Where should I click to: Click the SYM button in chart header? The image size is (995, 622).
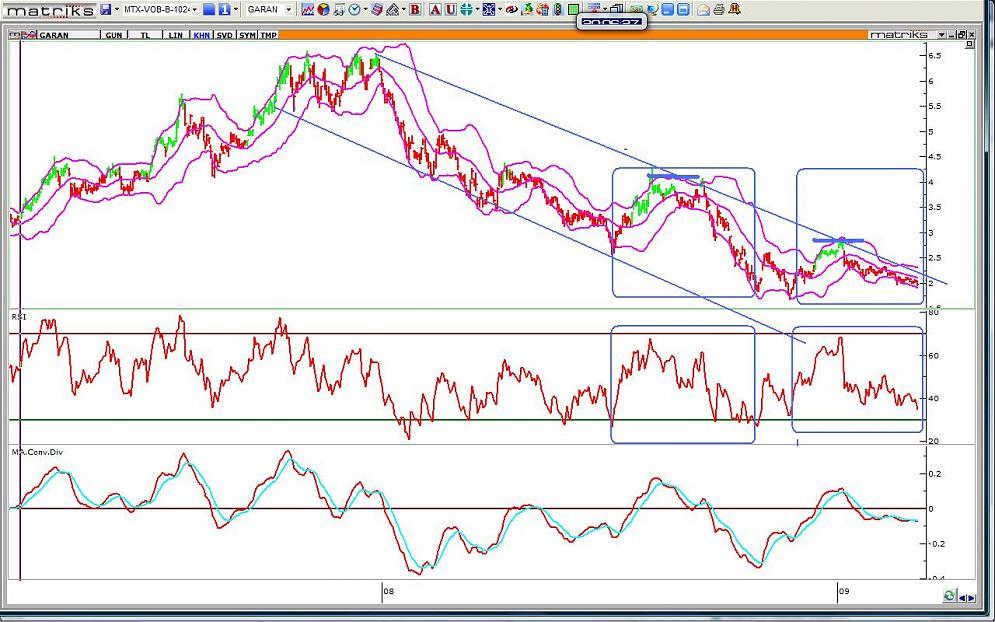[x=248, y=35]
